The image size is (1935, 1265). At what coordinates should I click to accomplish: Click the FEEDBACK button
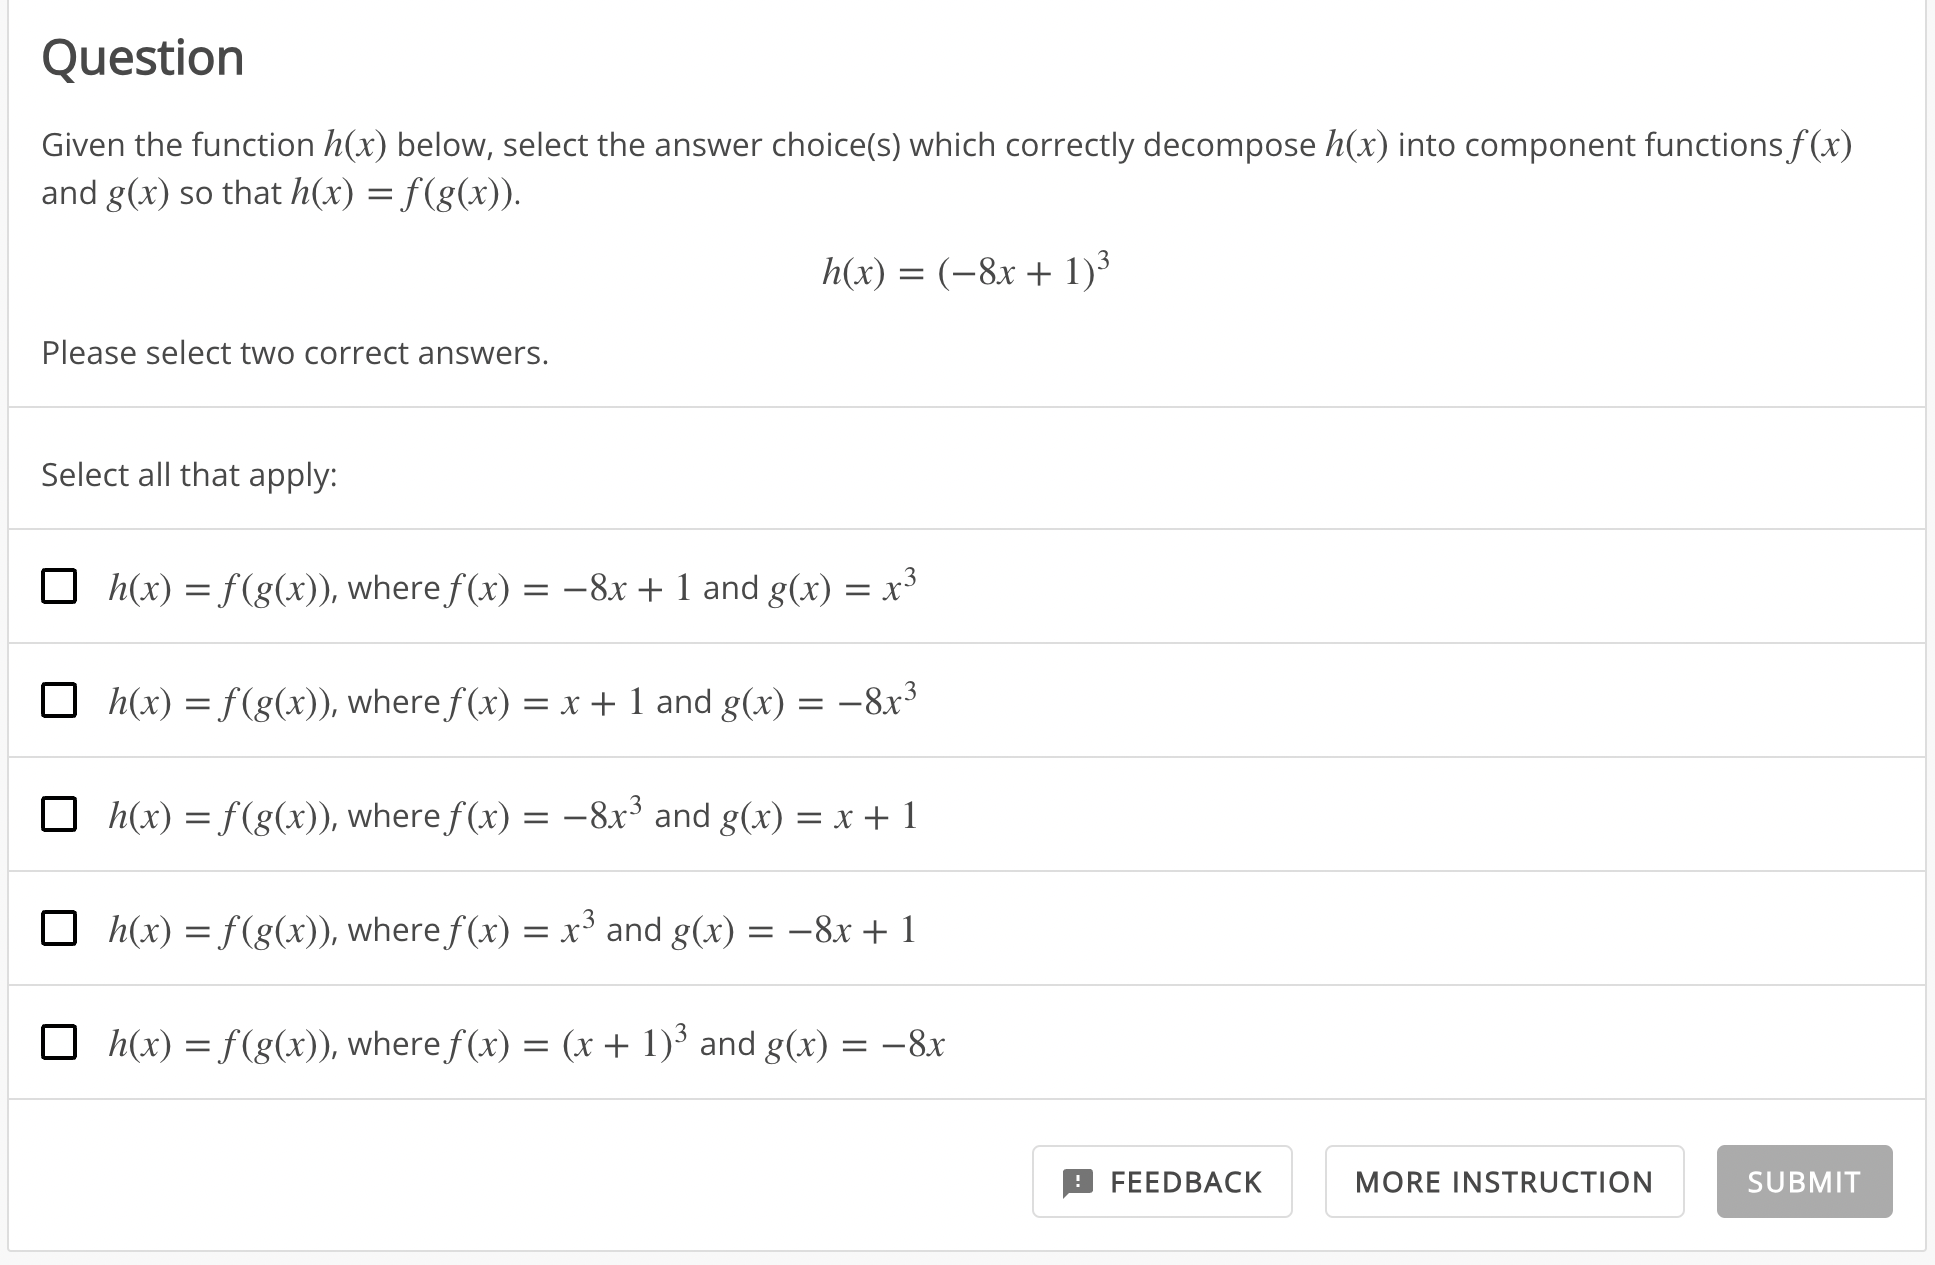[x=1162, y=1182]
